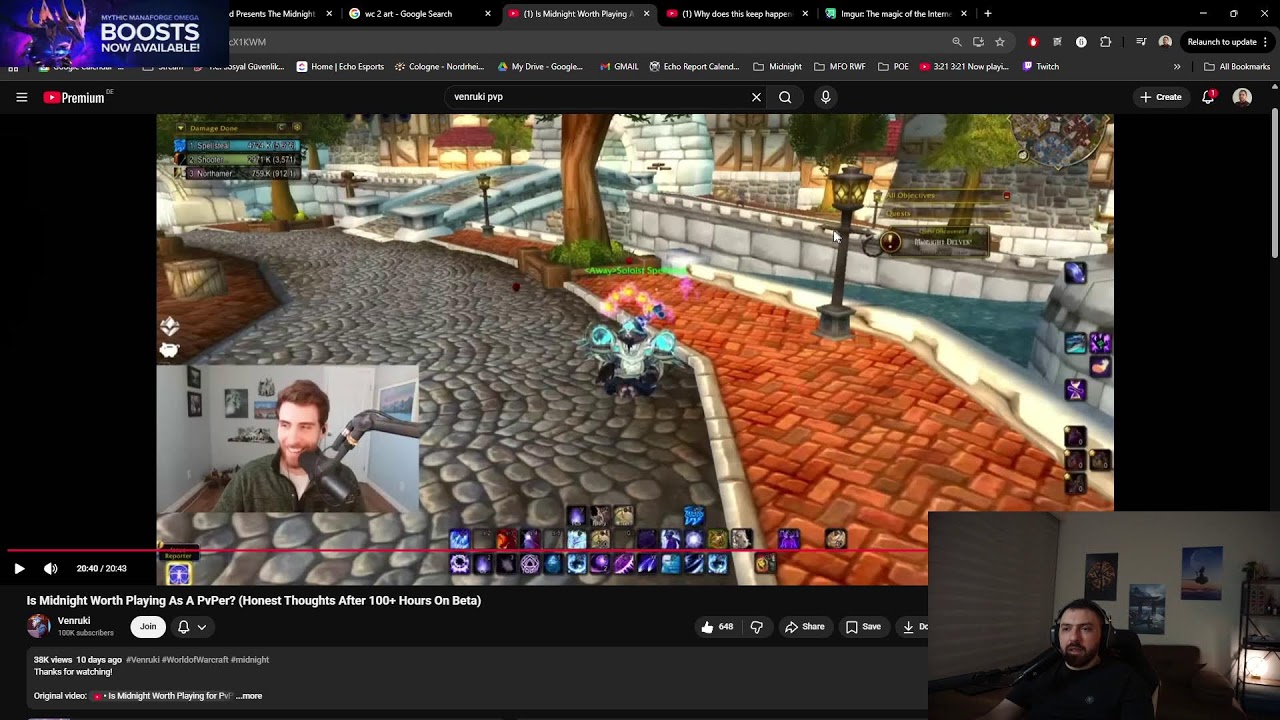Expand the description with '...more'
Viewport: 1280px width, 720px height.
[x=249, y=696]
